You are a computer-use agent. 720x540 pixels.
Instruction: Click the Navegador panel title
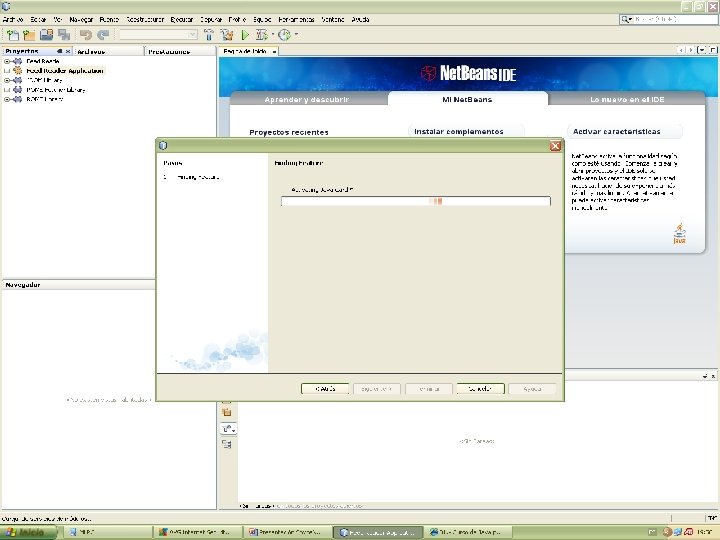[x=22, y=285]
